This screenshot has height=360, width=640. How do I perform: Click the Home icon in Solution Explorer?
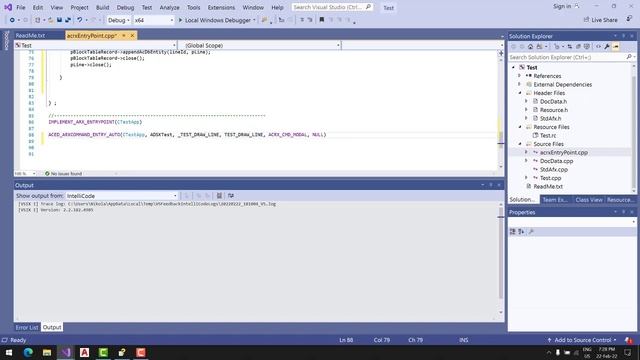pyautogui.click(x=530, y=47)
